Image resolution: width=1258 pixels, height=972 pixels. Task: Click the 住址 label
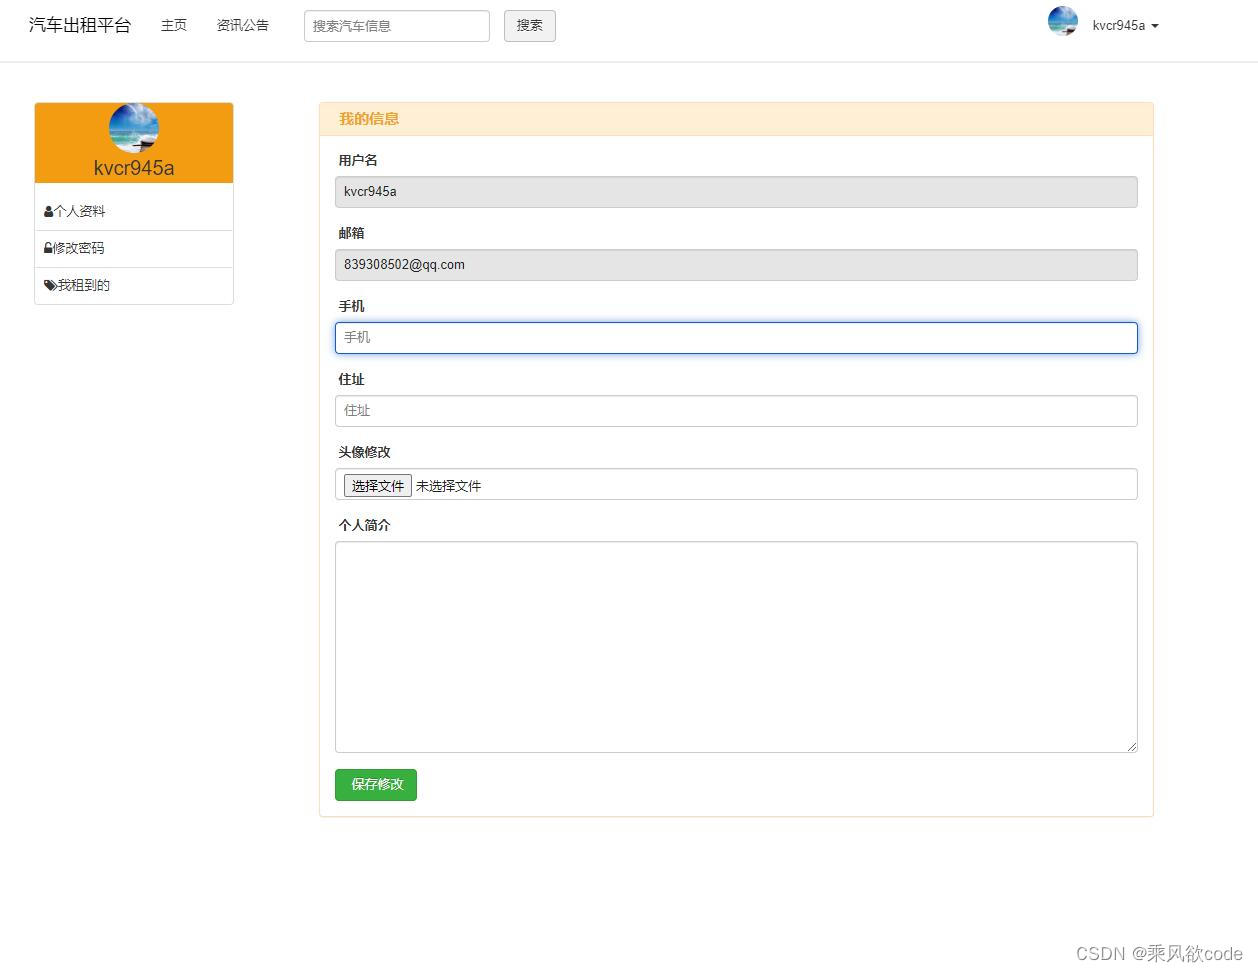[x=352, y=379]
